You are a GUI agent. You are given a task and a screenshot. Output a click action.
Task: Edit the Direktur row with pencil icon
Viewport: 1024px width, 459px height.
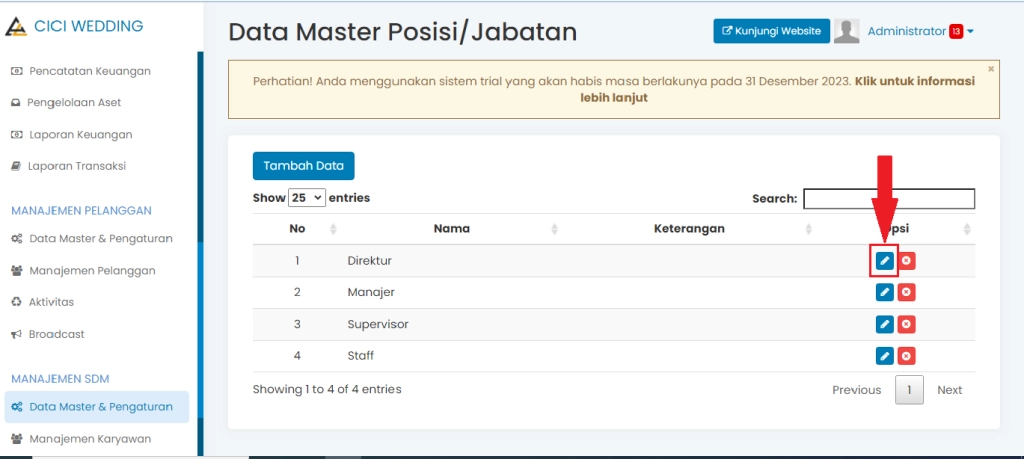pyautogui.click(x=884, y=261)
